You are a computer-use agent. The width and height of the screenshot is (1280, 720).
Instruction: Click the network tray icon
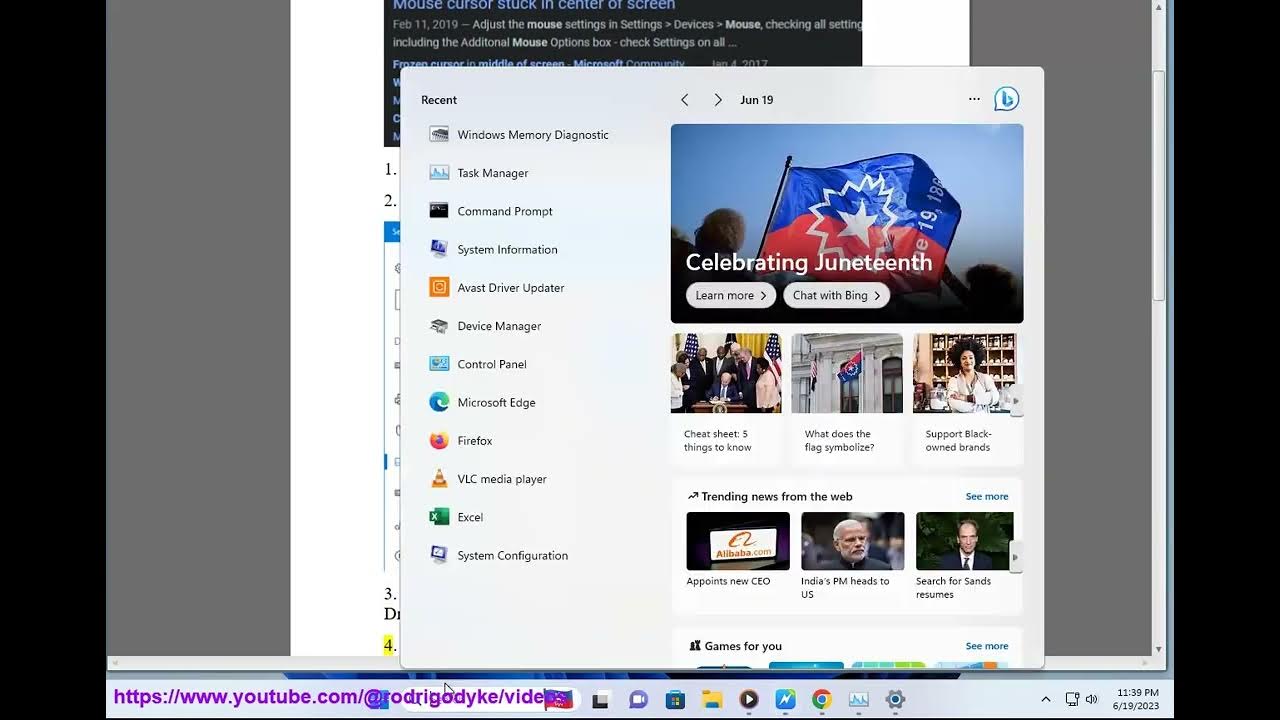coord(1072,700)
